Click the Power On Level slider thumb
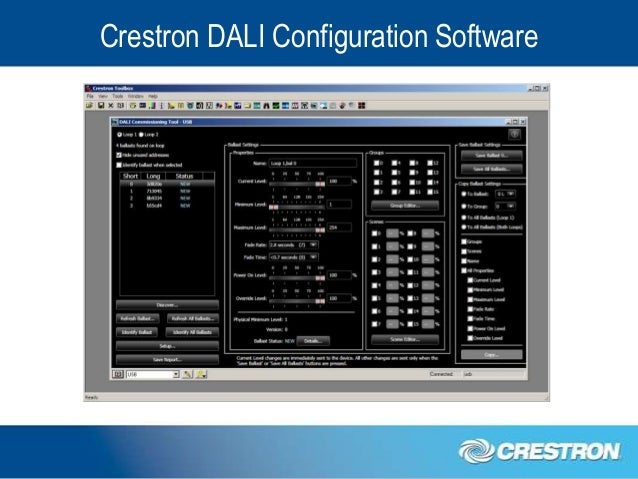The width and height of the screenshot is (638, 479). (x=320, y=278)
